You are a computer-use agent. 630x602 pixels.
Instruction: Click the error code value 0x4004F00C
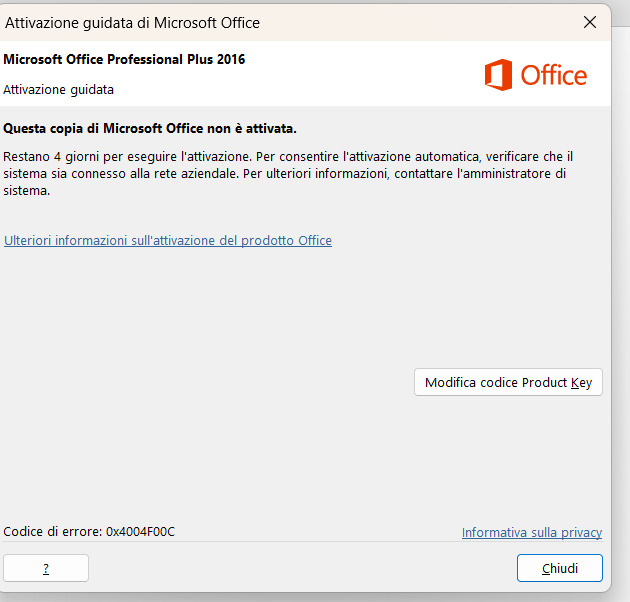(140, 532)
